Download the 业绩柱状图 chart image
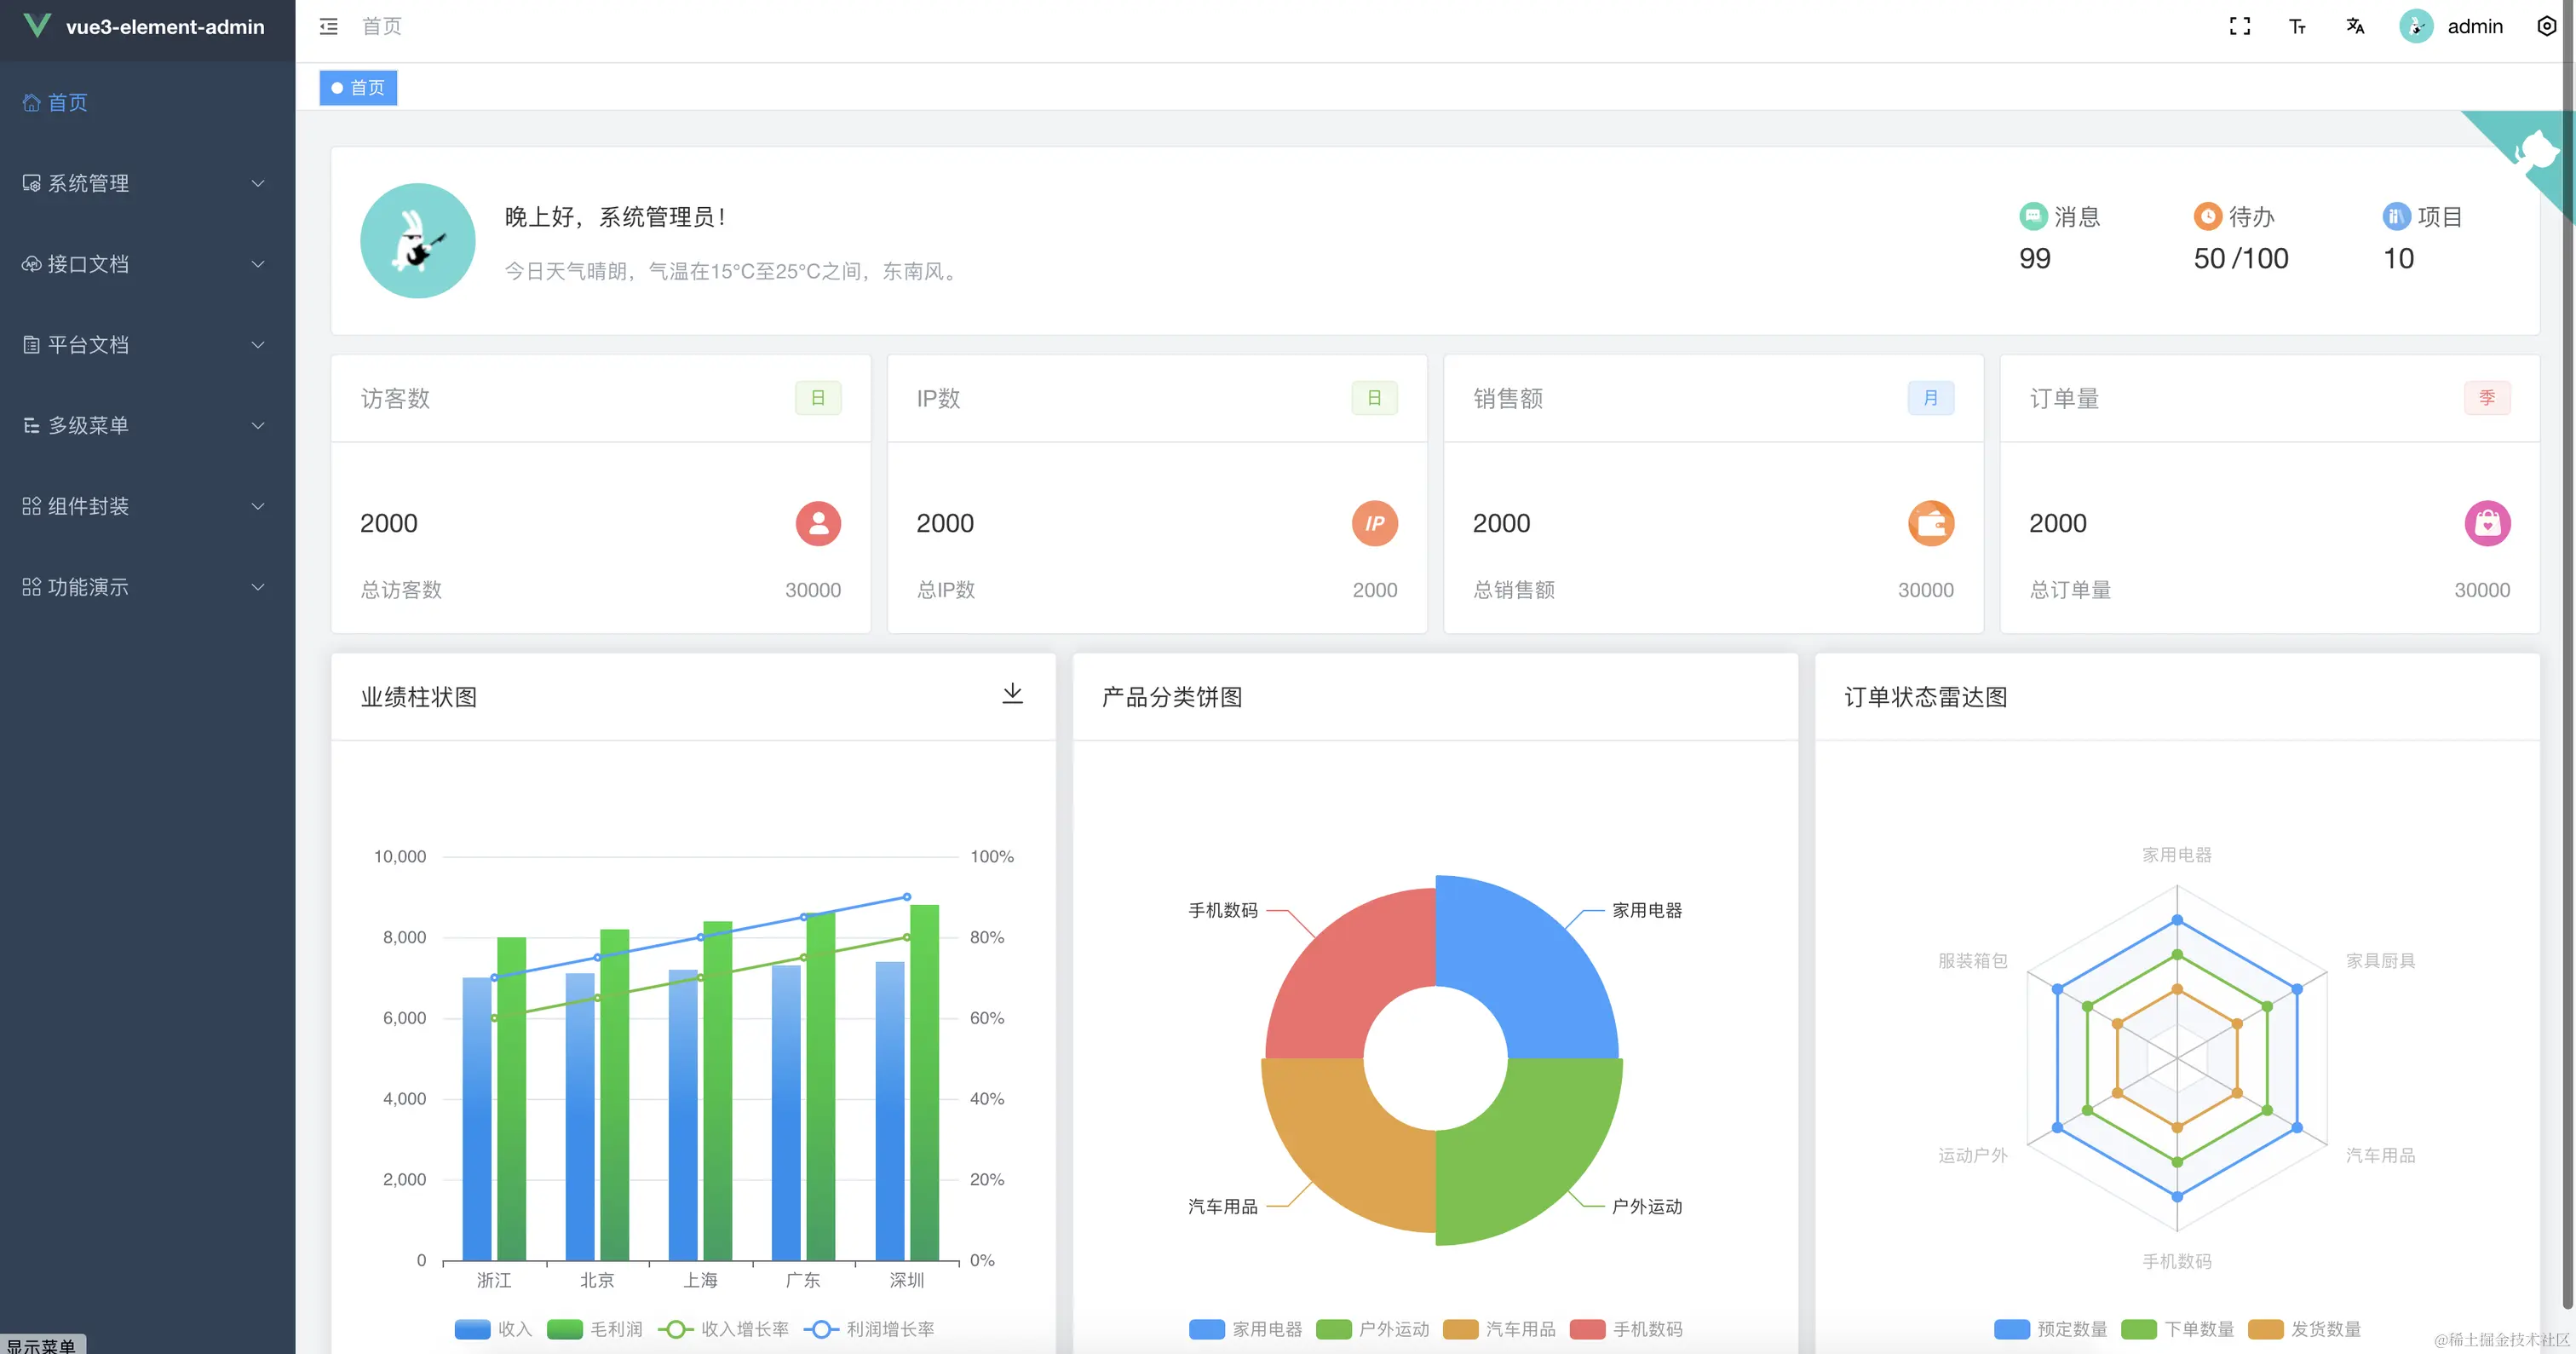2576x1354 pixels. pos(1012,693)
